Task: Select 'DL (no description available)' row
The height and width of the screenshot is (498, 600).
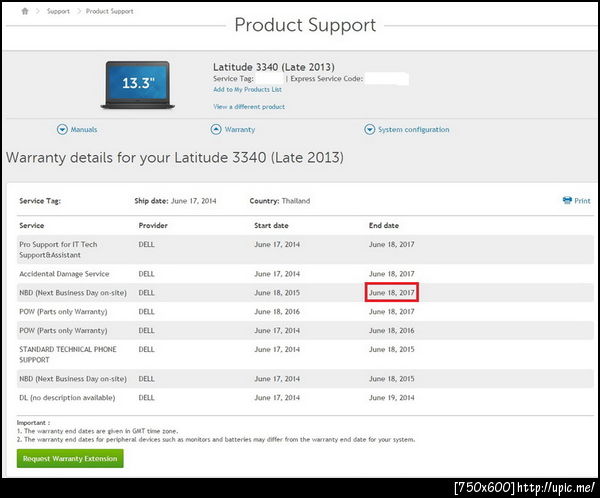Action: (305, 398)
